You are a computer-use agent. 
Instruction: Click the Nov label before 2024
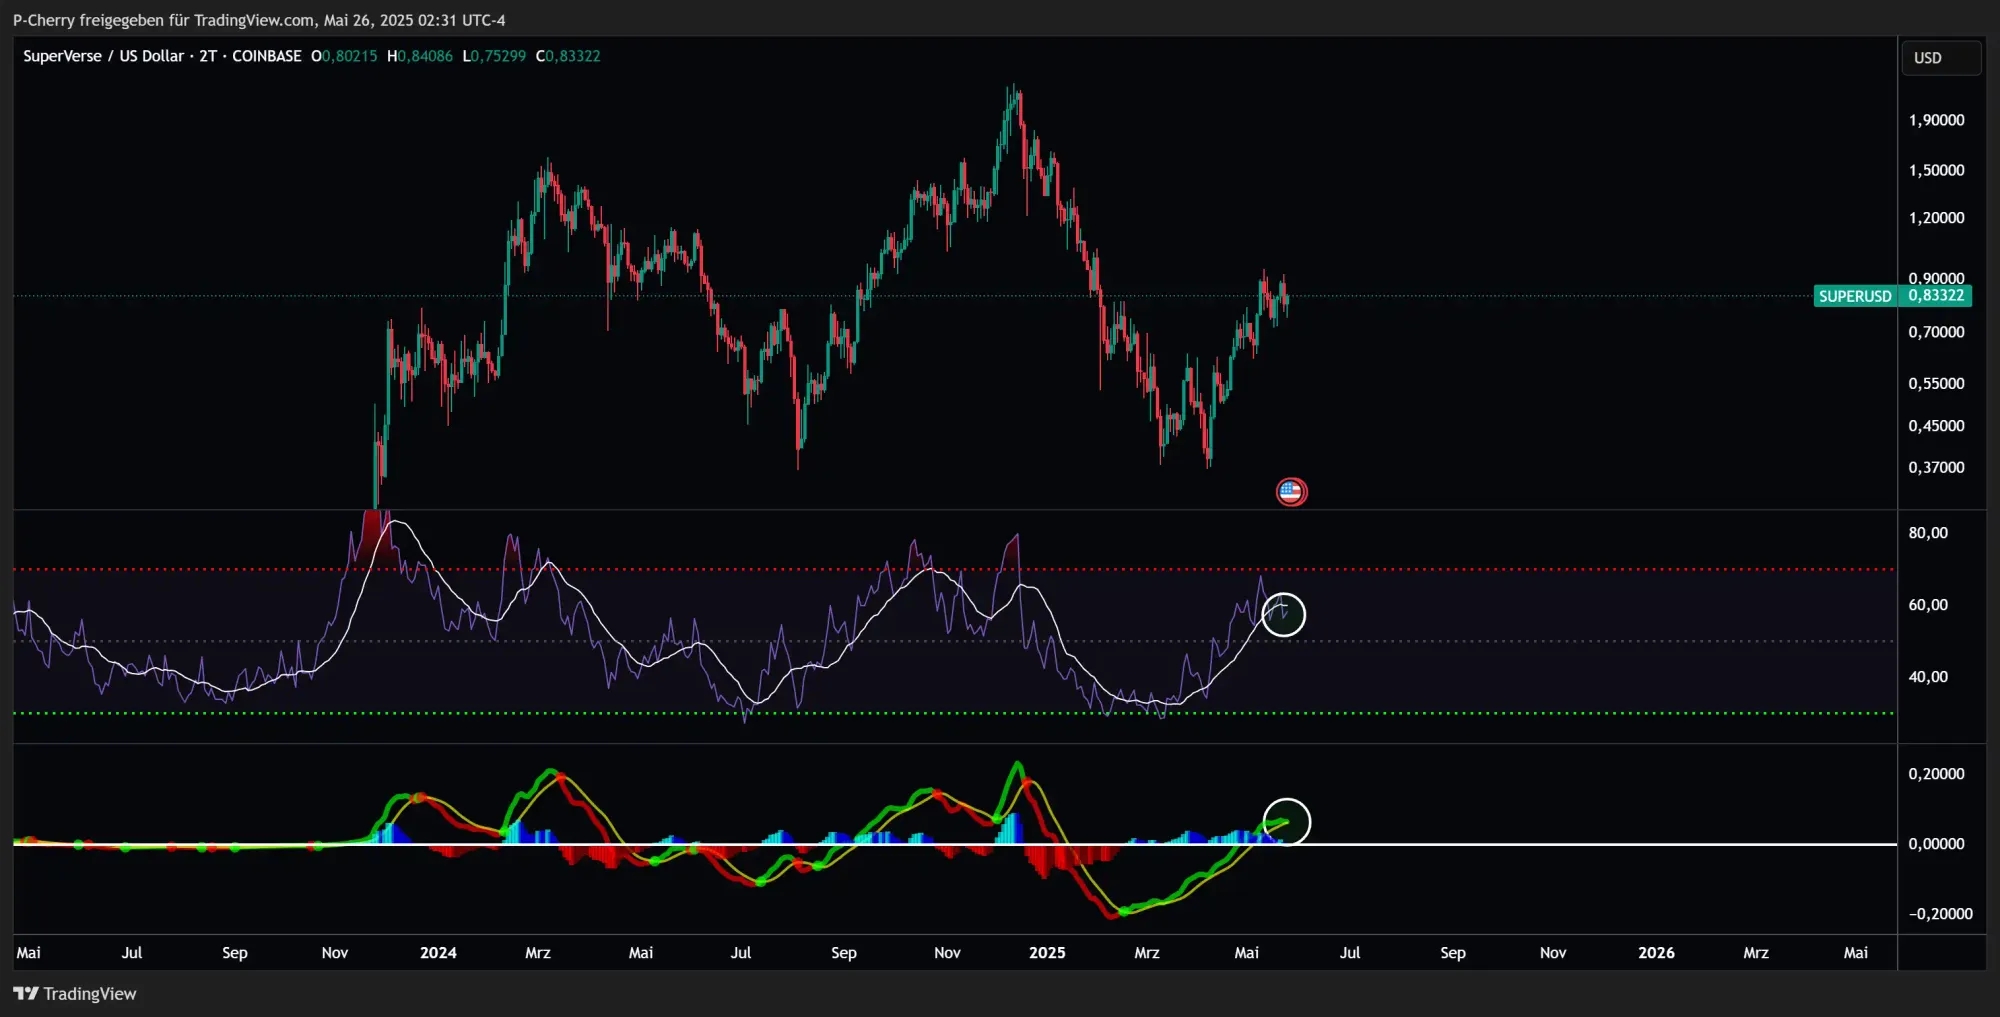click(x=335, y=952)
